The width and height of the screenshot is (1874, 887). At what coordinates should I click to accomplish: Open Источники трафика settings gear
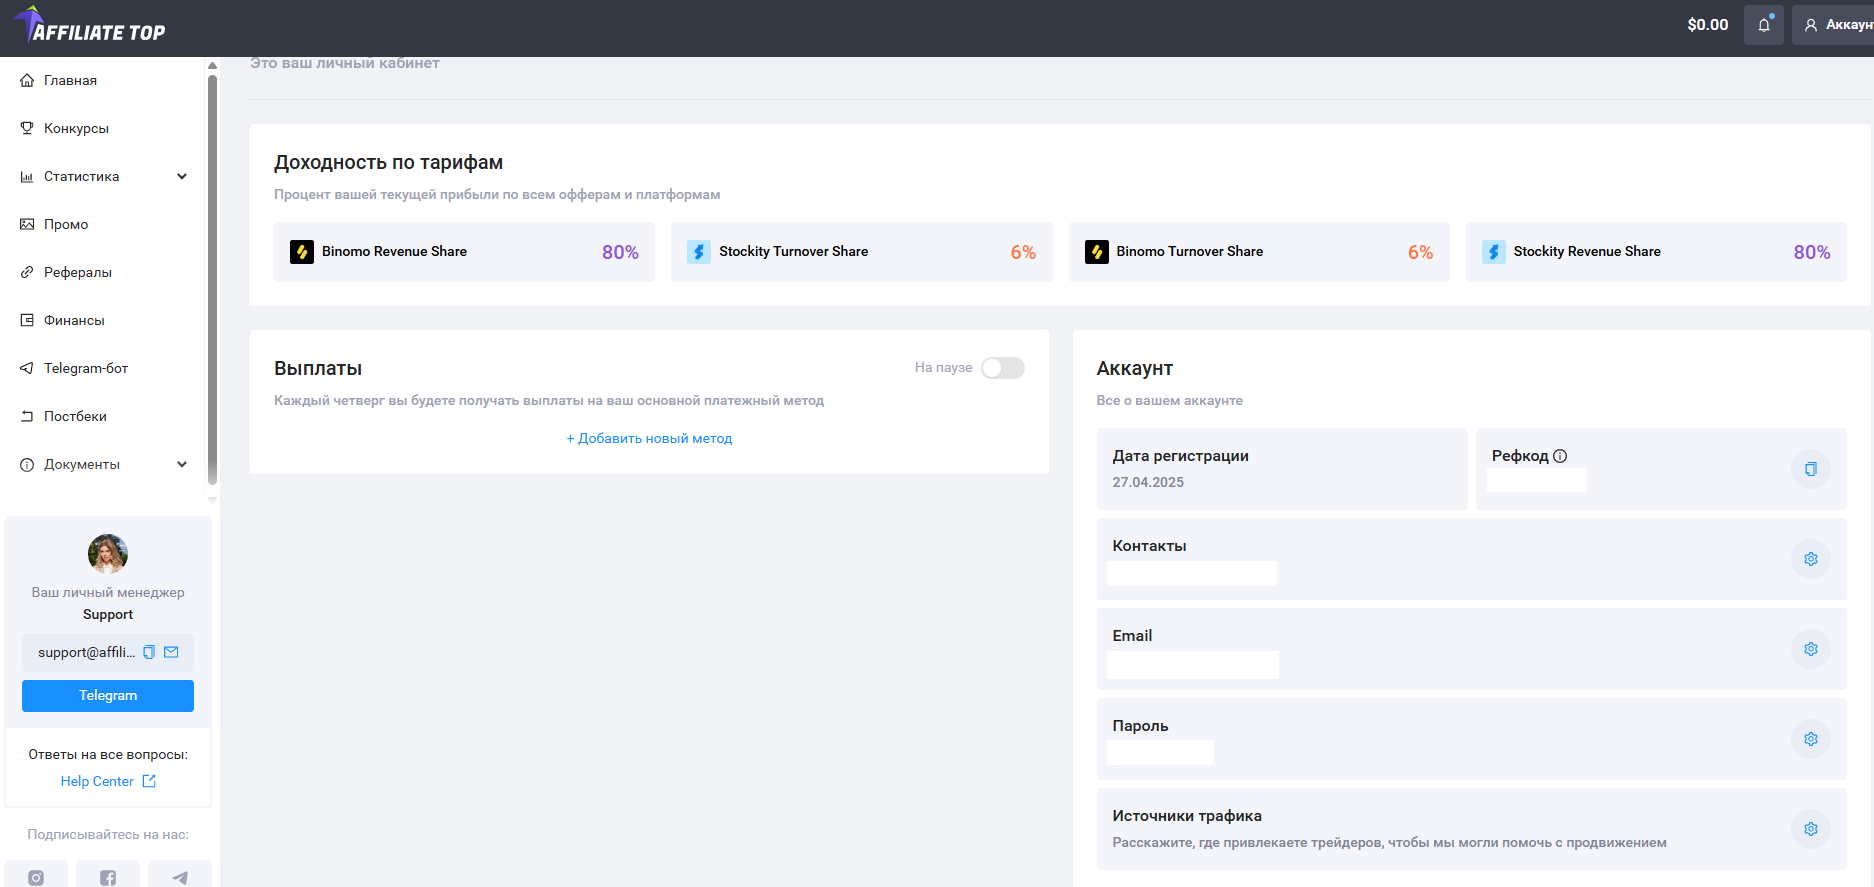coord(1811,829)
